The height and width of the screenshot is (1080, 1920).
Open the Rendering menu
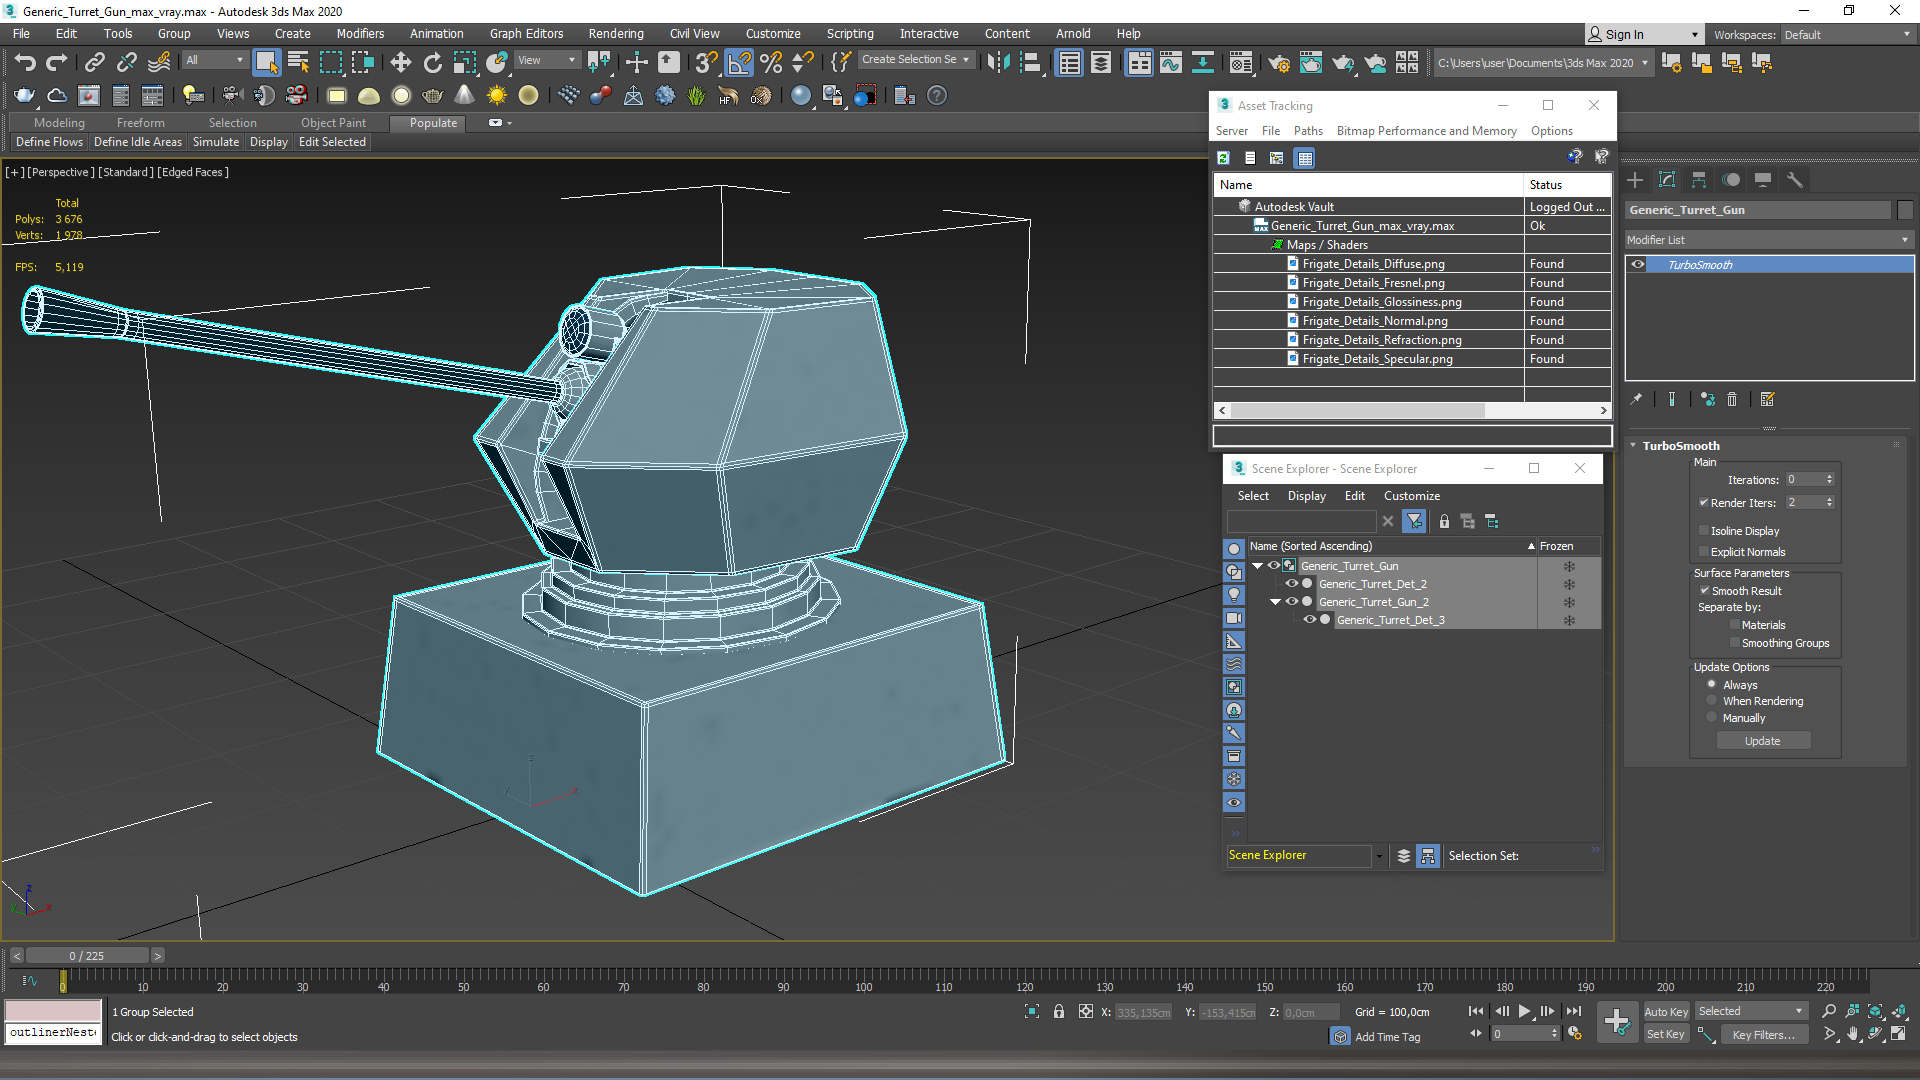[x=616, y=34]
